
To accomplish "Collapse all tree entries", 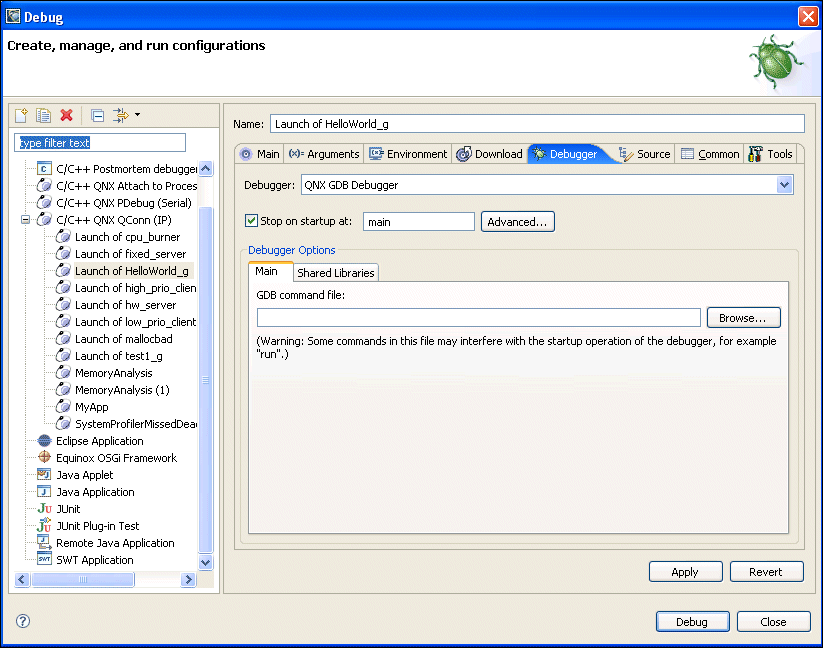I will pyautogui.click(x=97, y=115).
